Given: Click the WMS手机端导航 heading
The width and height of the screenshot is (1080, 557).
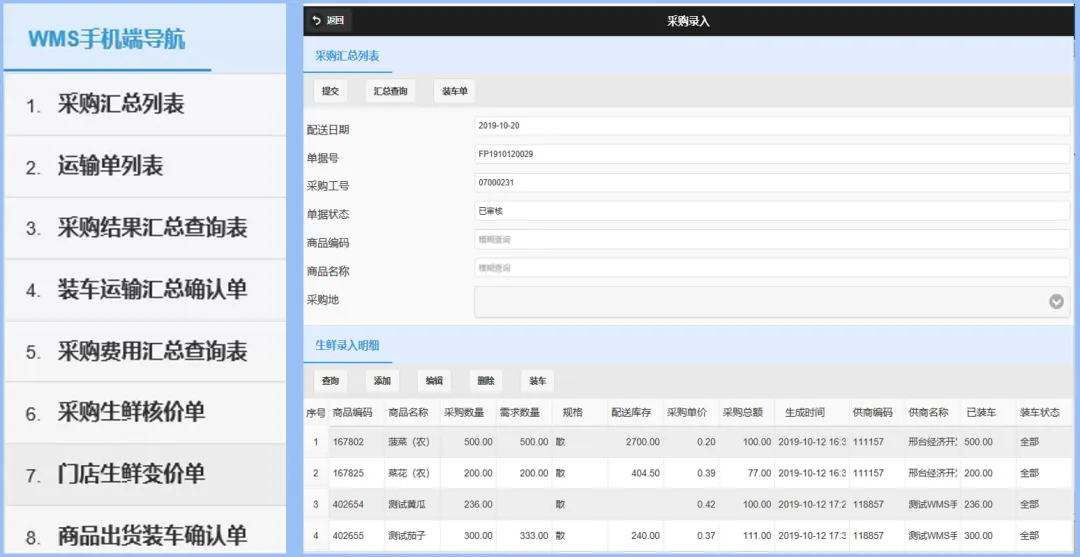Looking at the screenshot, I should 106,39.
